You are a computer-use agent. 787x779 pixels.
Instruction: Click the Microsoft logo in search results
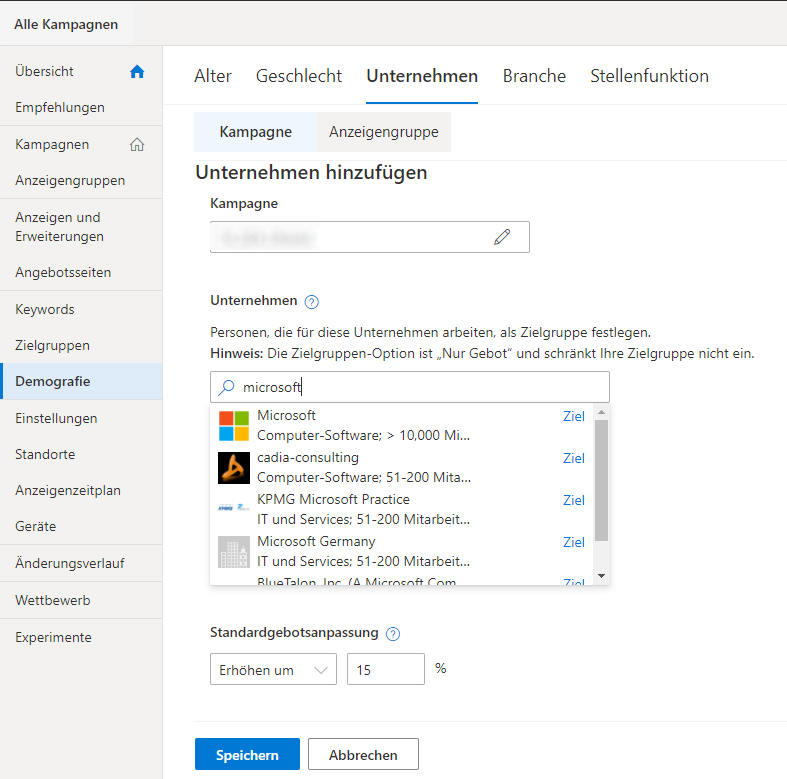coord(234,426)
